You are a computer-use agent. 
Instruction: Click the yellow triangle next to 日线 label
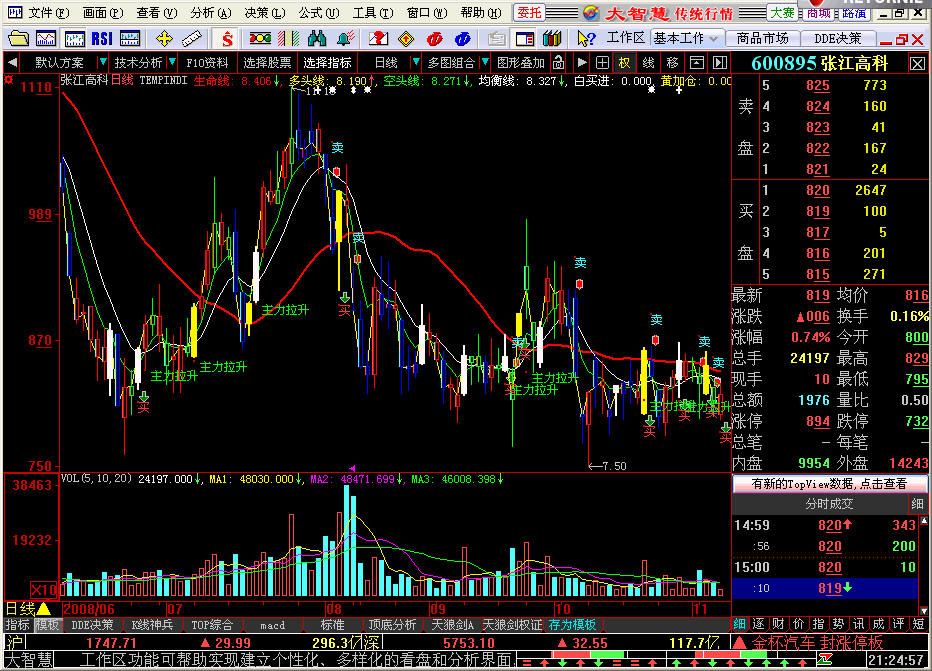tap(43, 609)
